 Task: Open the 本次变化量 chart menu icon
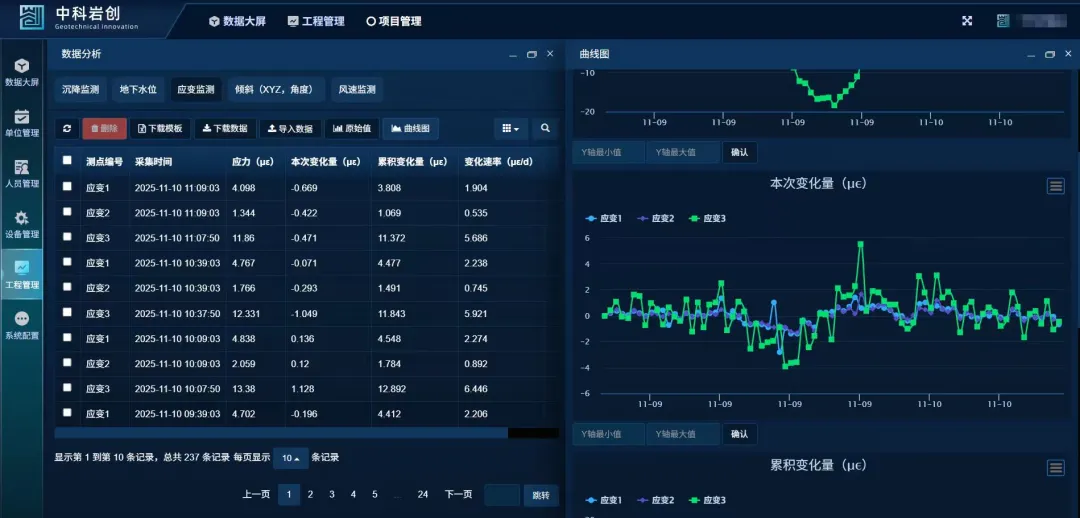click(1055, 186)
